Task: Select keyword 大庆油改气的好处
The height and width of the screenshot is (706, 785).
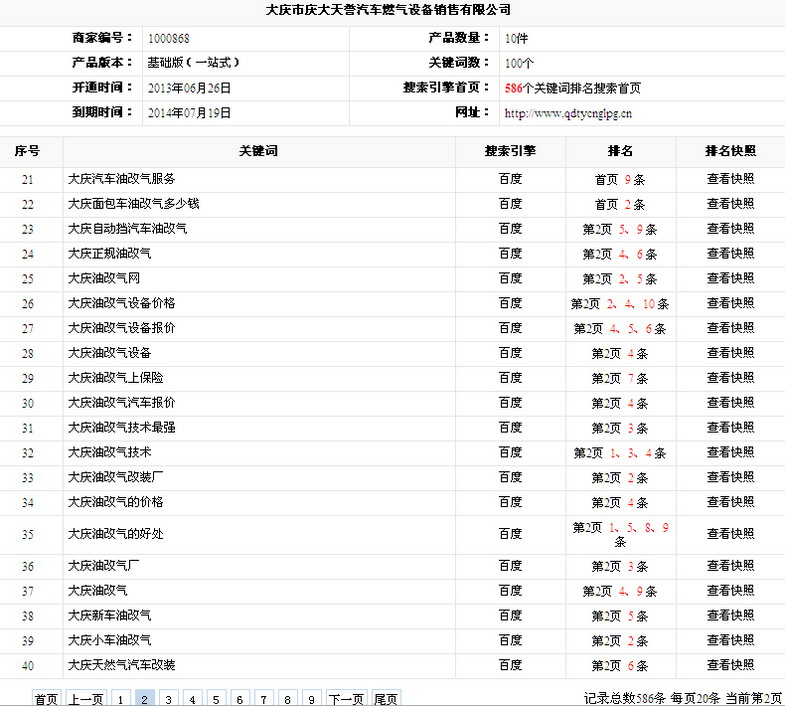Action: click(x=116, y=534)
